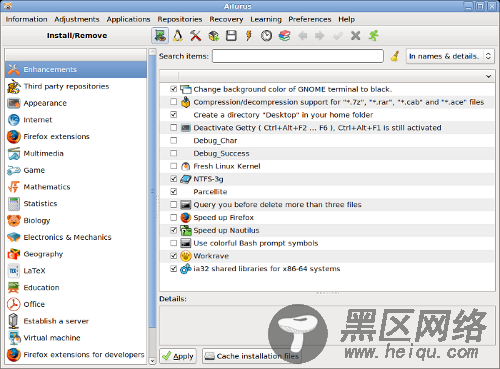Check Compression/decompression support checkbox
The width and height of the screenshot is (500, 369).
(173, 102)
